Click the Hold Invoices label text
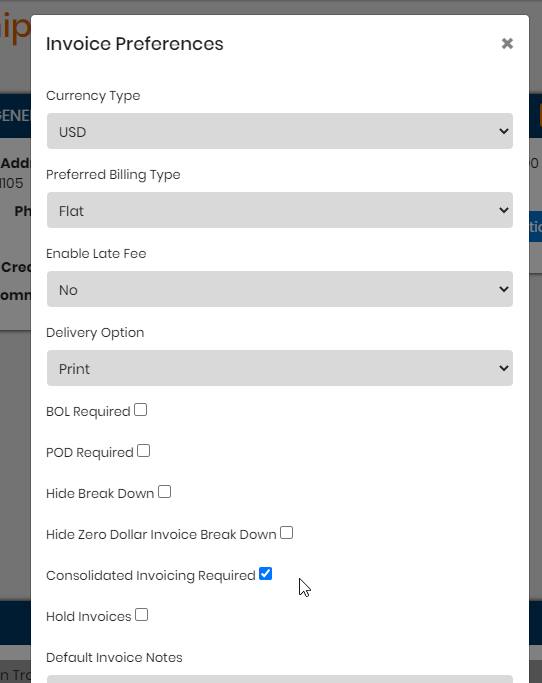The width and height of the screenshot is (542, 683). pyautogui.click(x=88, y=617)
